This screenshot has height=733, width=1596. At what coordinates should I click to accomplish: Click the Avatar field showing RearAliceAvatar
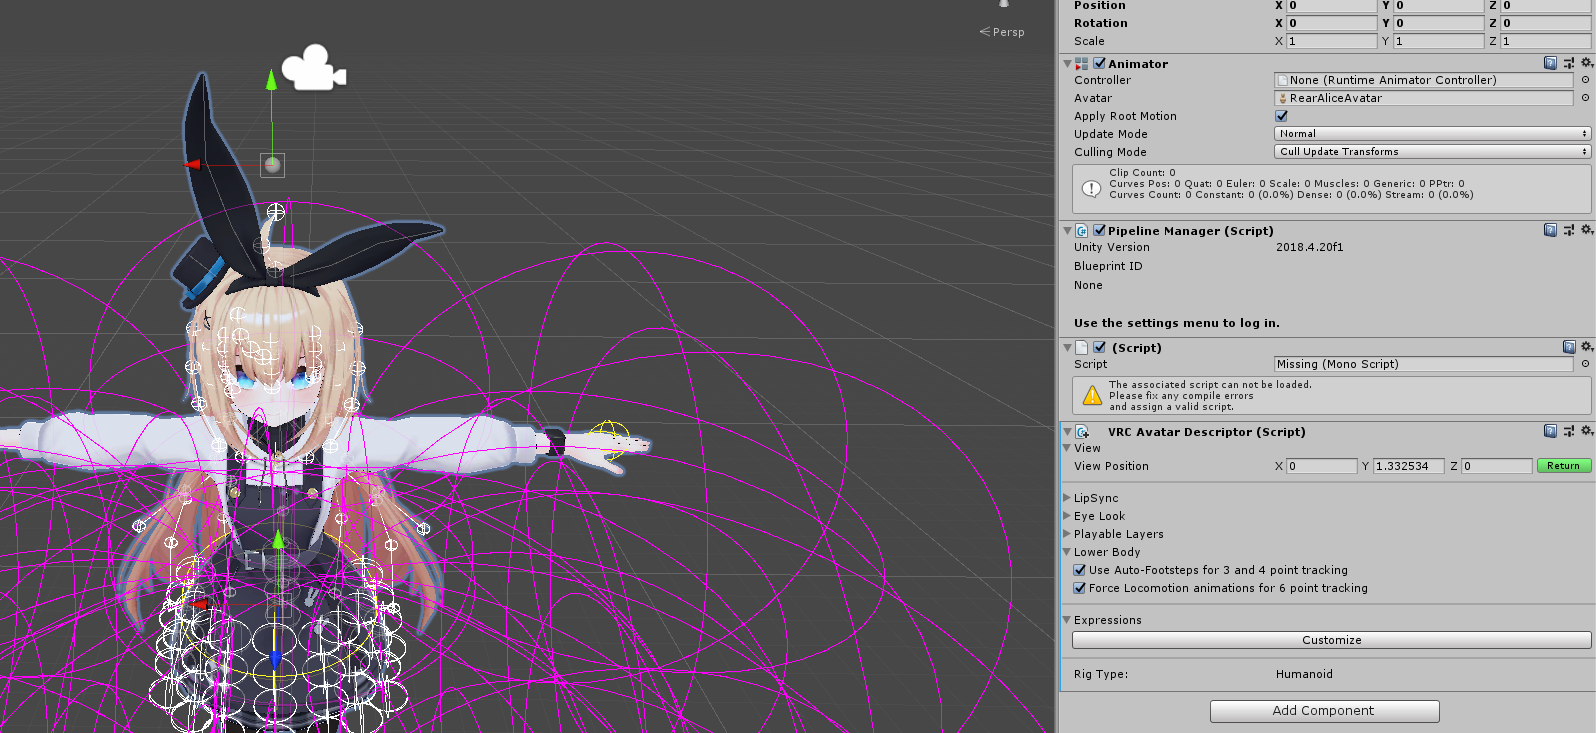pos(1423,98)
